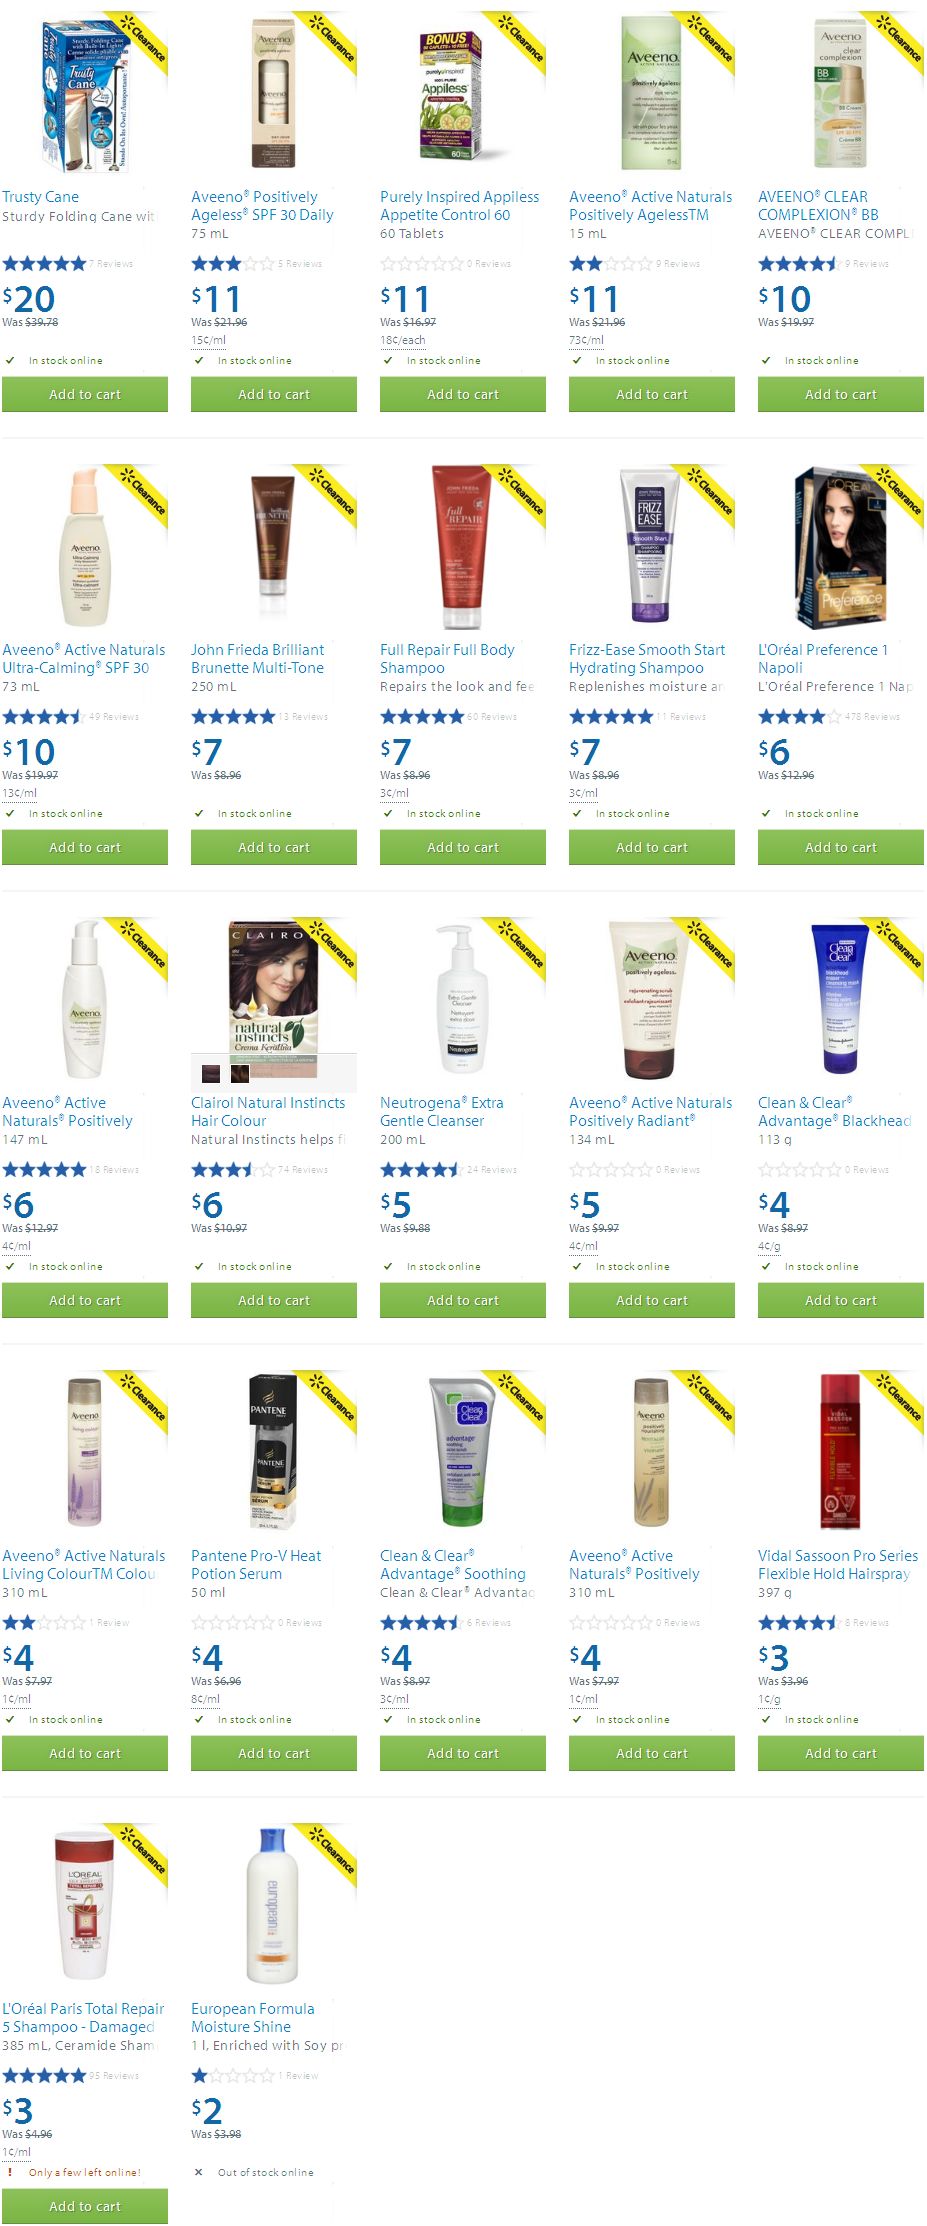This screenshot has width=927, height=2226.
Task: Add Vidal Sassoon Flexible Hold Hairspray to cart
Action: [841, 1753]
